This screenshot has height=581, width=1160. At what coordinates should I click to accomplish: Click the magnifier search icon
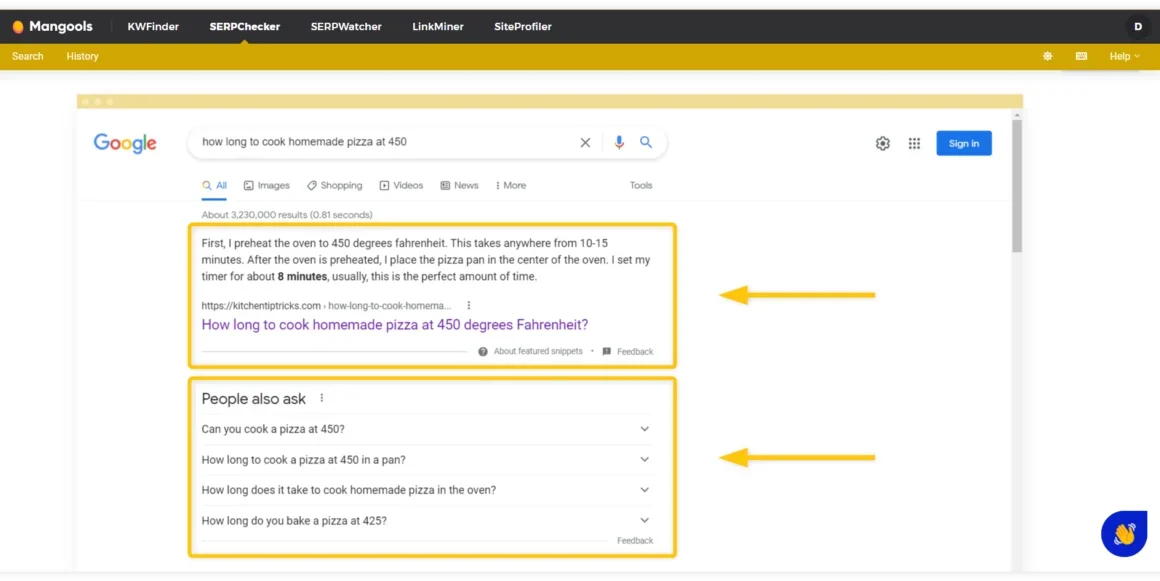[x=646, y=142]
